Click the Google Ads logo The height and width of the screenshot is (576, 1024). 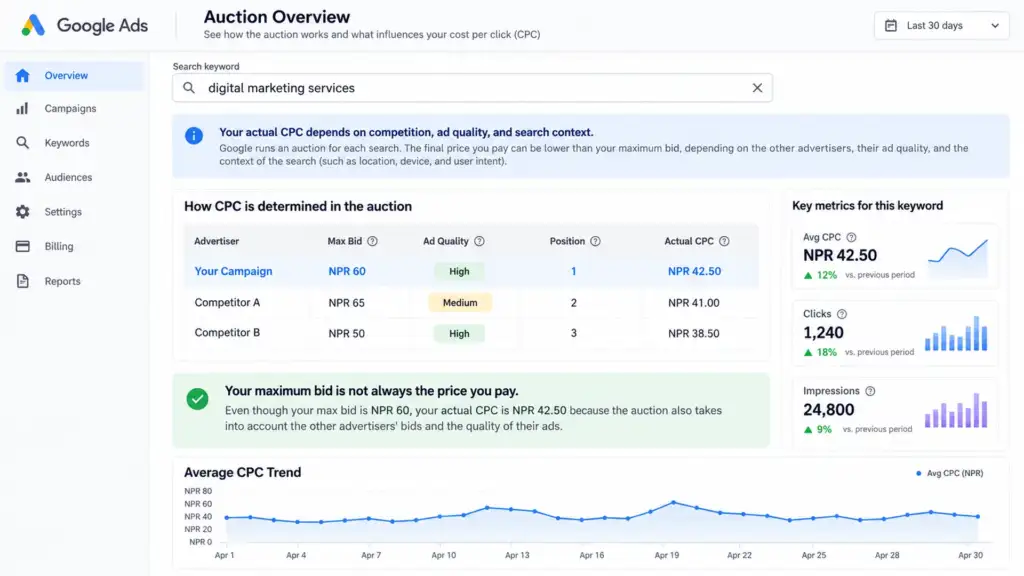(x=85, y=25)
